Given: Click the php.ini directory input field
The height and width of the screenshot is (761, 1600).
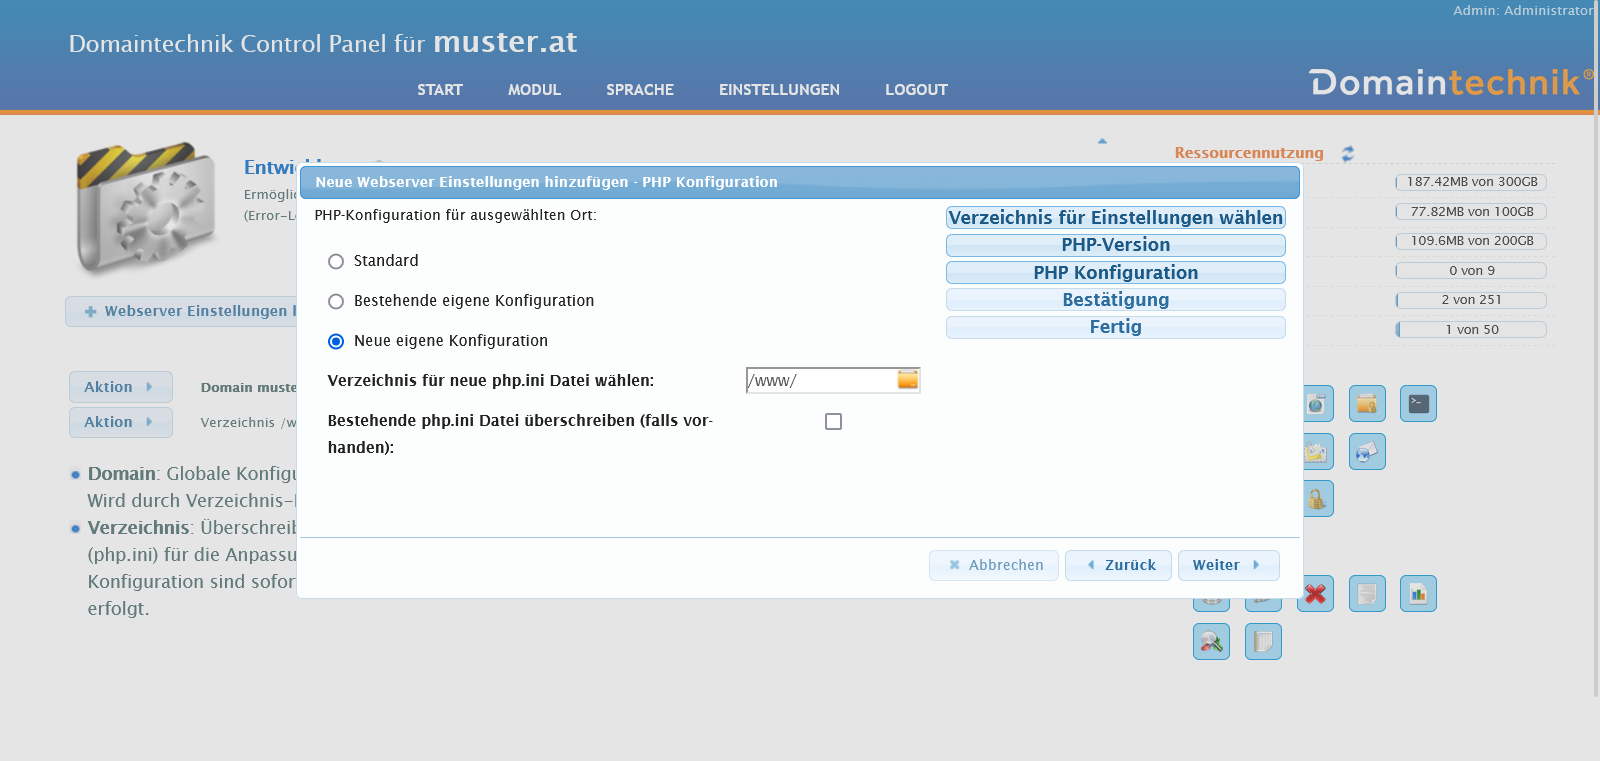Looking at the screenshot, I should click(x=820, y=380).
